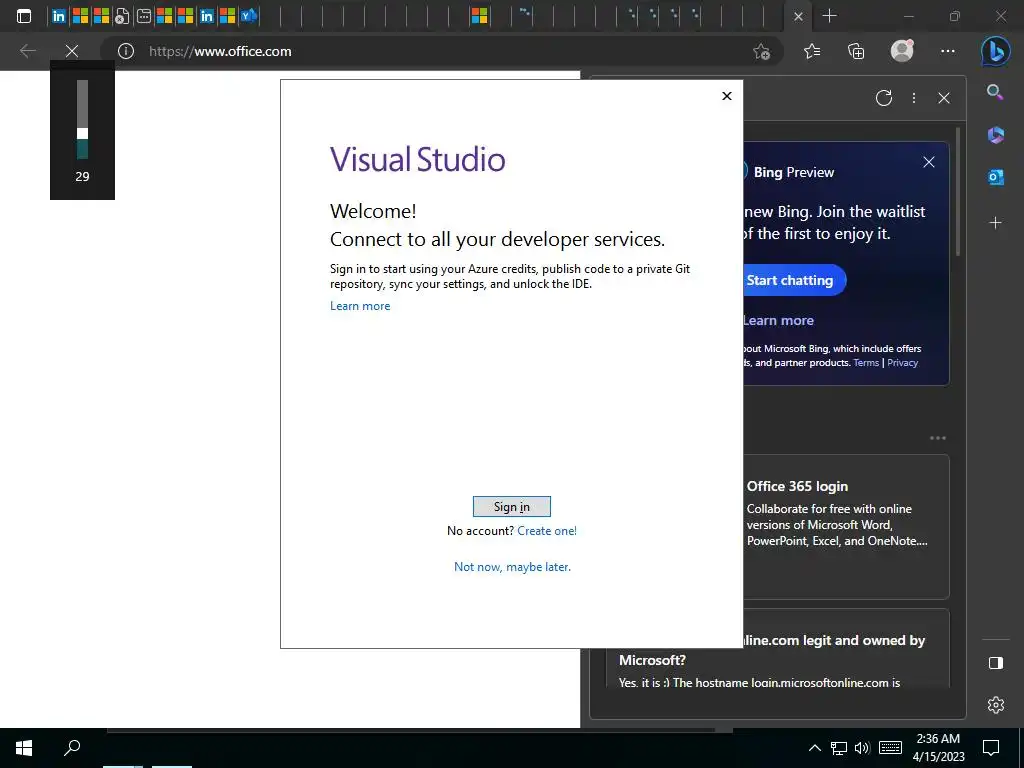Viewport: 1024px width, 768px height.
Task: Stop loading the page
Action: 72,51
